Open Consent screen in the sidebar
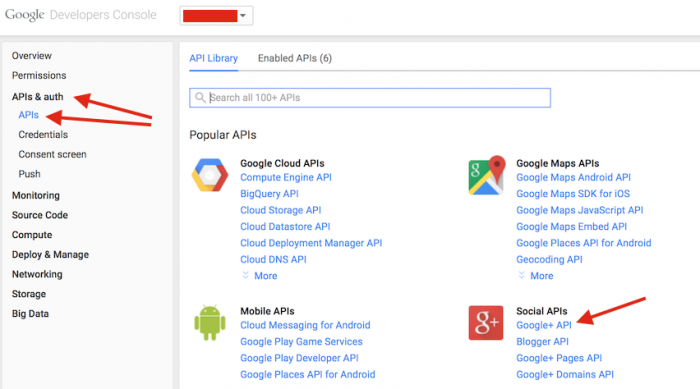This screenshot has height=389, width=700. 52,154
